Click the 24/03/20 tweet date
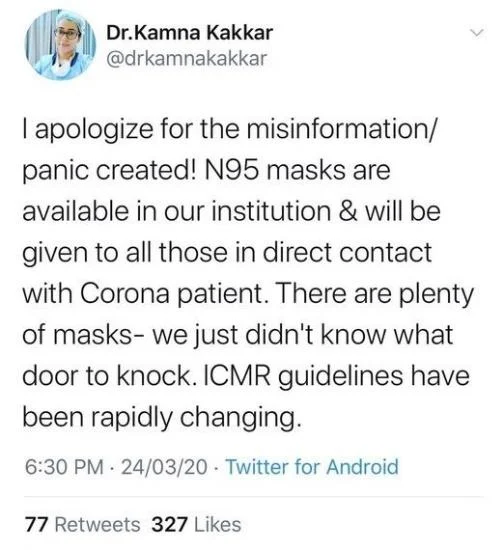Screen dimensions: 504x550 pyautogui.click(x=164, y=467)
